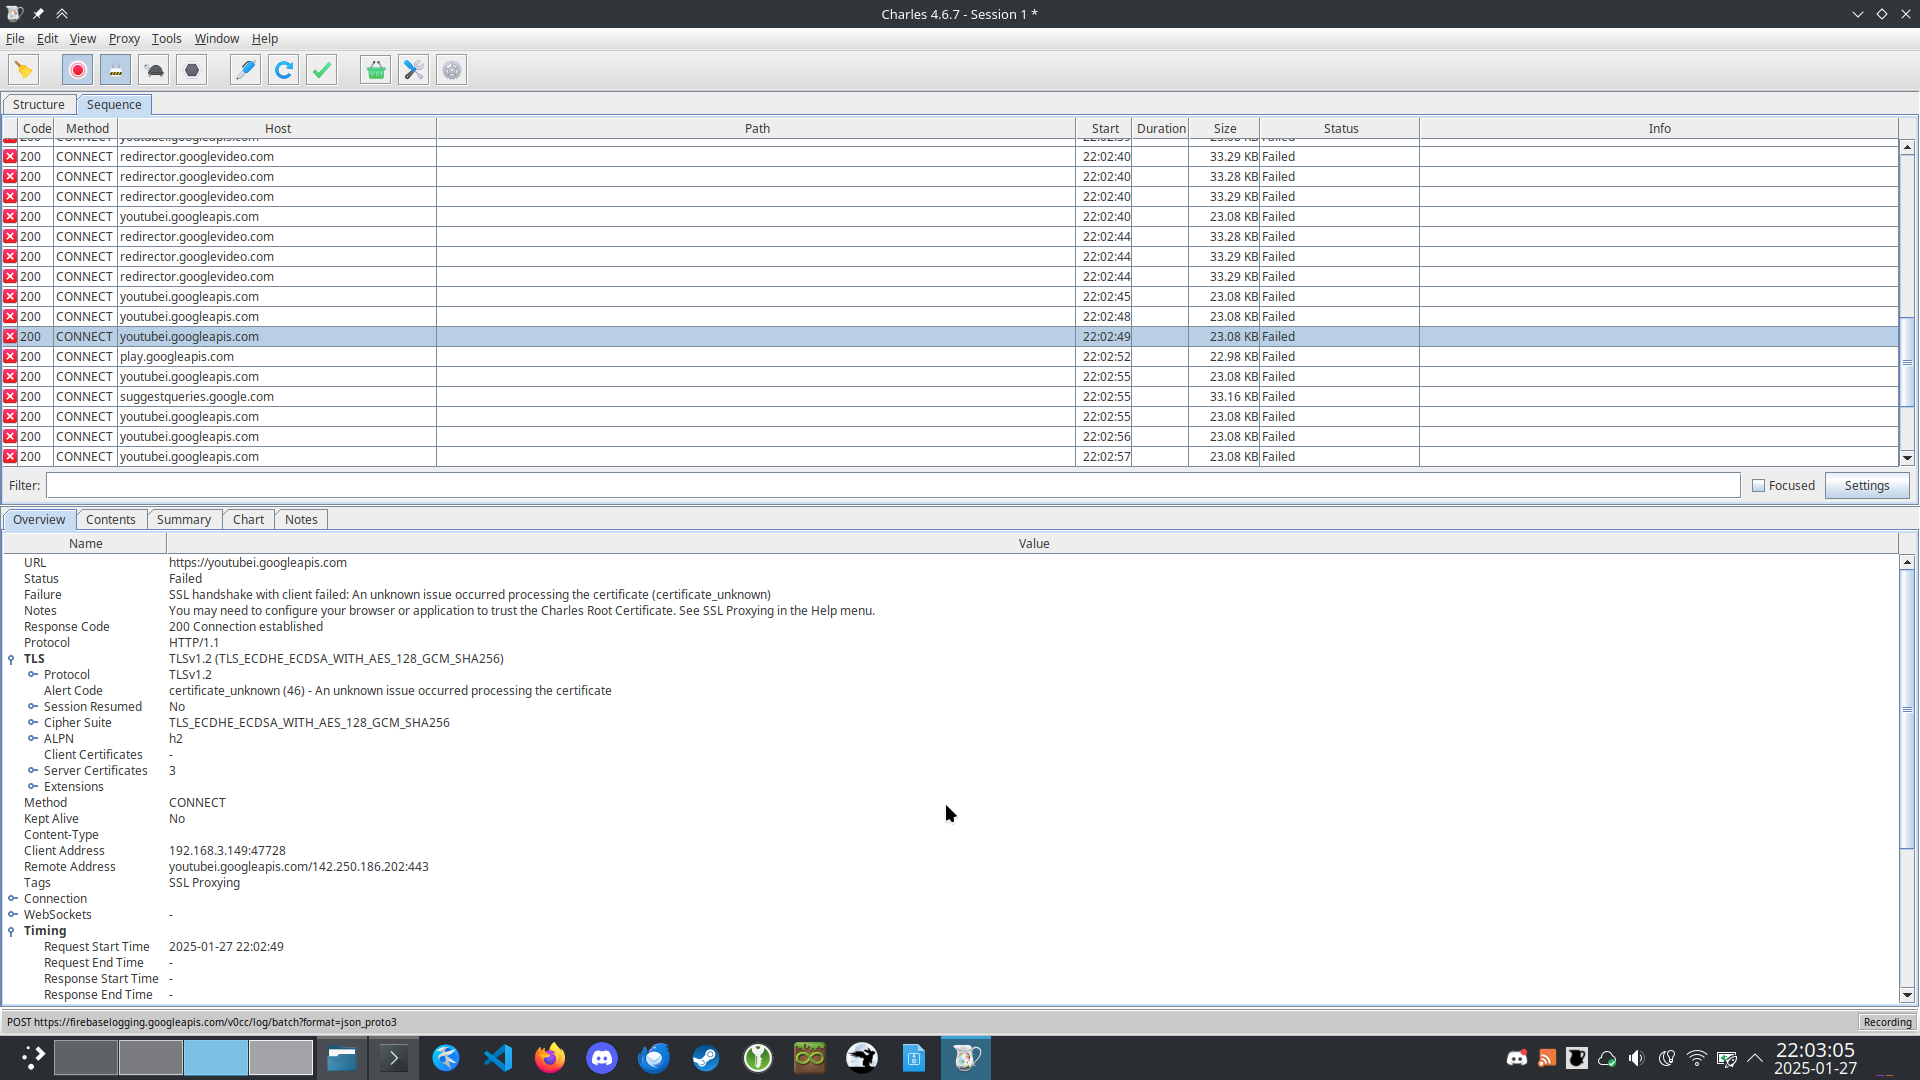Click the Wi-Fi network tray icon
Viewport: 1920px width, 1080px height.
point(1697,1058)
